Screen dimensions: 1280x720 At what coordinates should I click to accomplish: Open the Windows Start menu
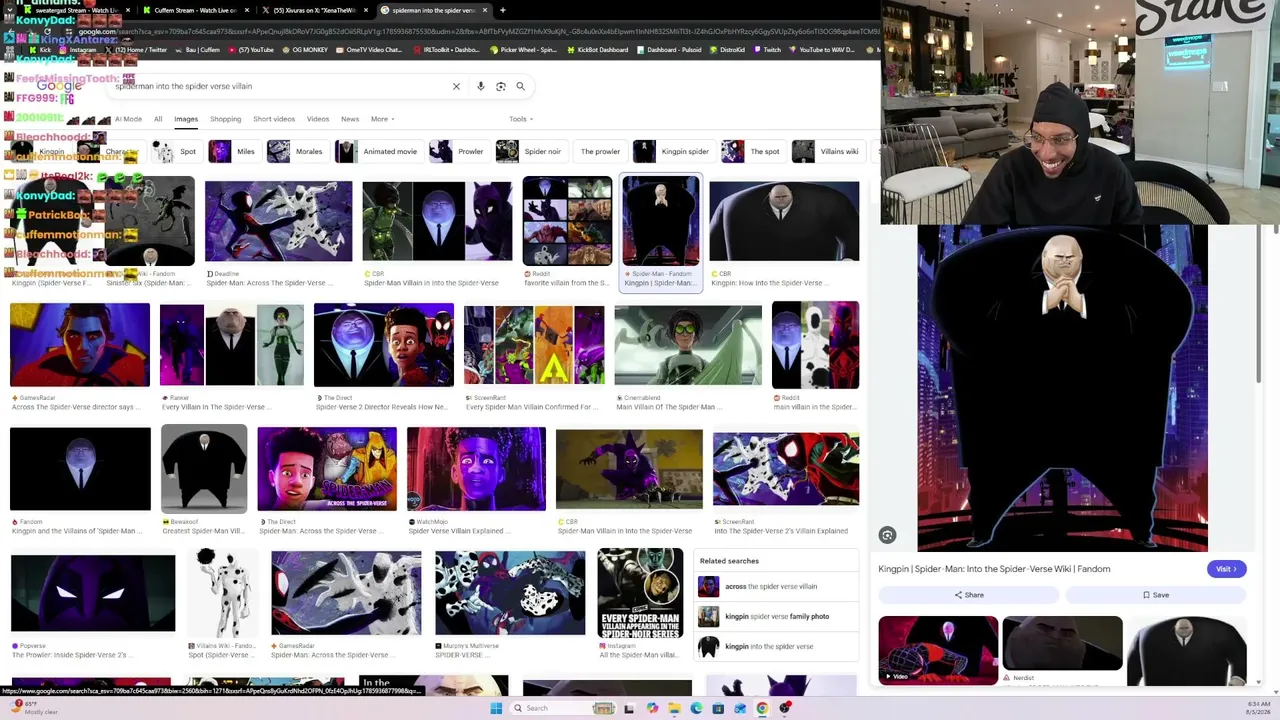coord(495,708)
